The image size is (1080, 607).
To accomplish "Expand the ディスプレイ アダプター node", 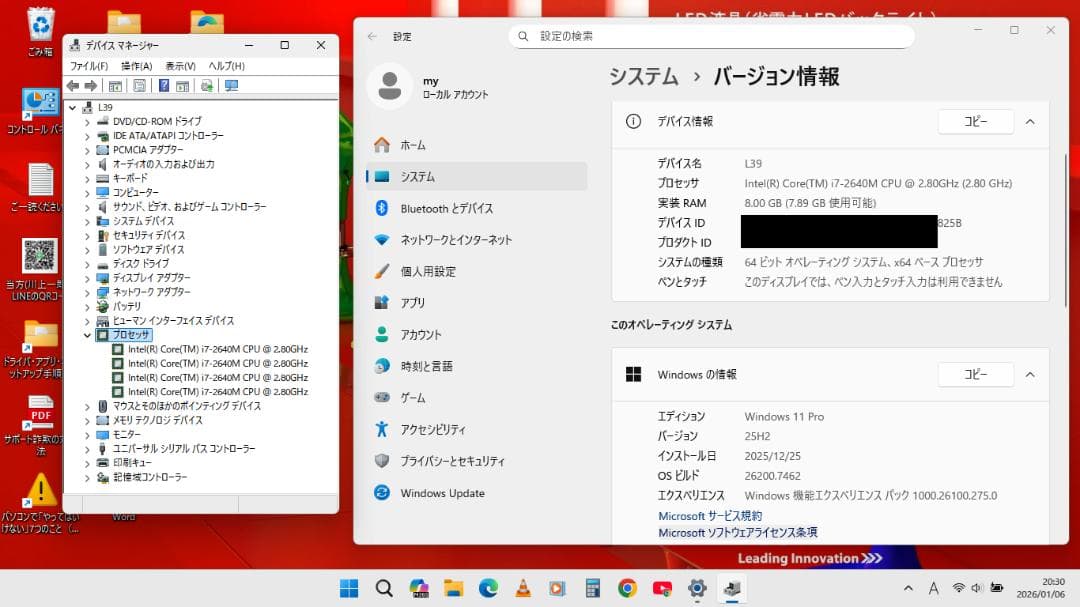I will 88,278.
